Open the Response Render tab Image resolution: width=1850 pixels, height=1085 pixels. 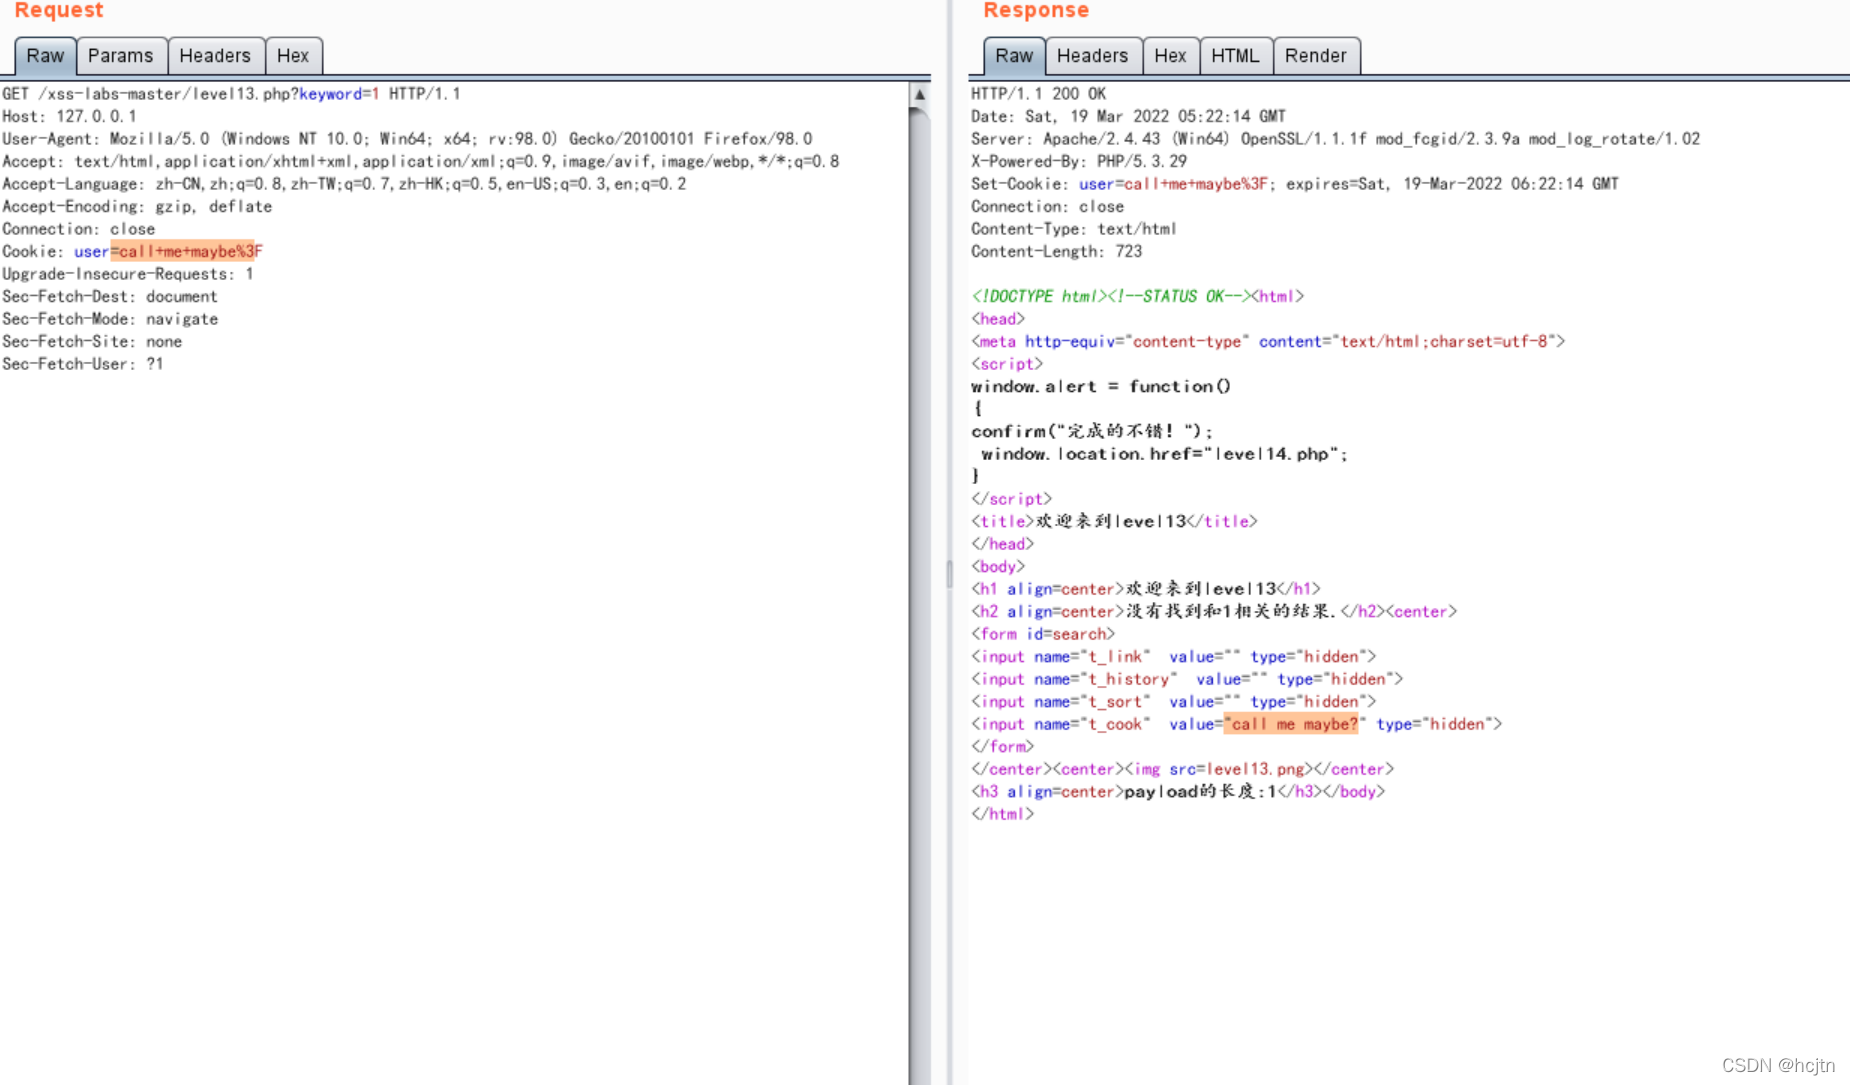pos(1316,56)
